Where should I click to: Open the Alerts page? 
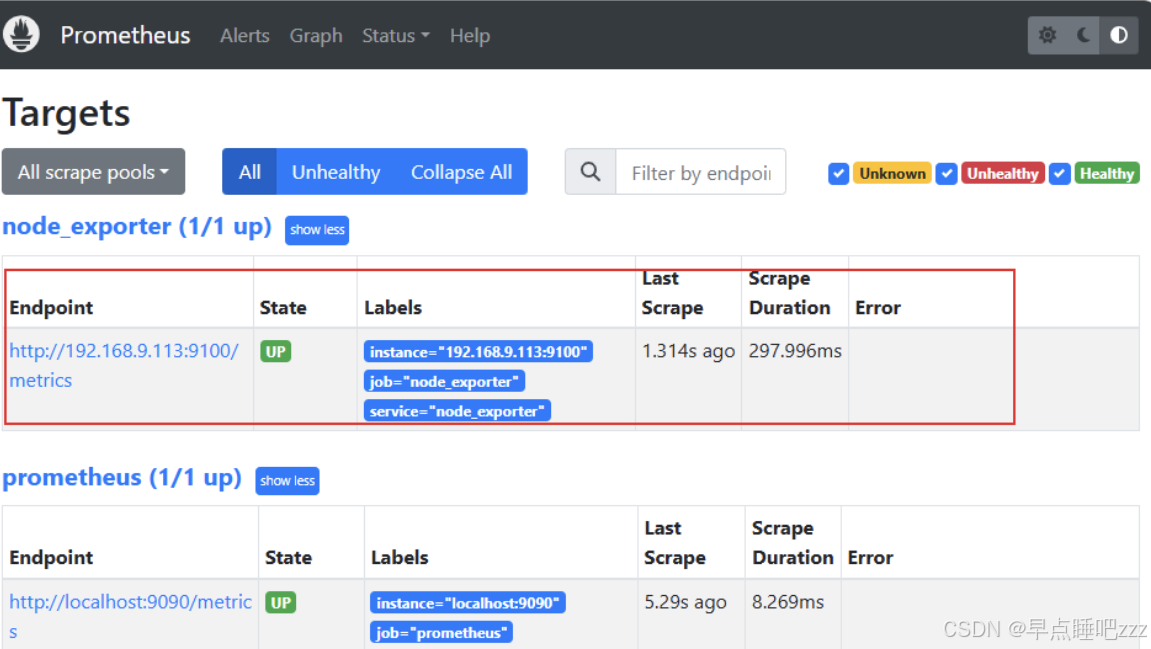[244, 35]
